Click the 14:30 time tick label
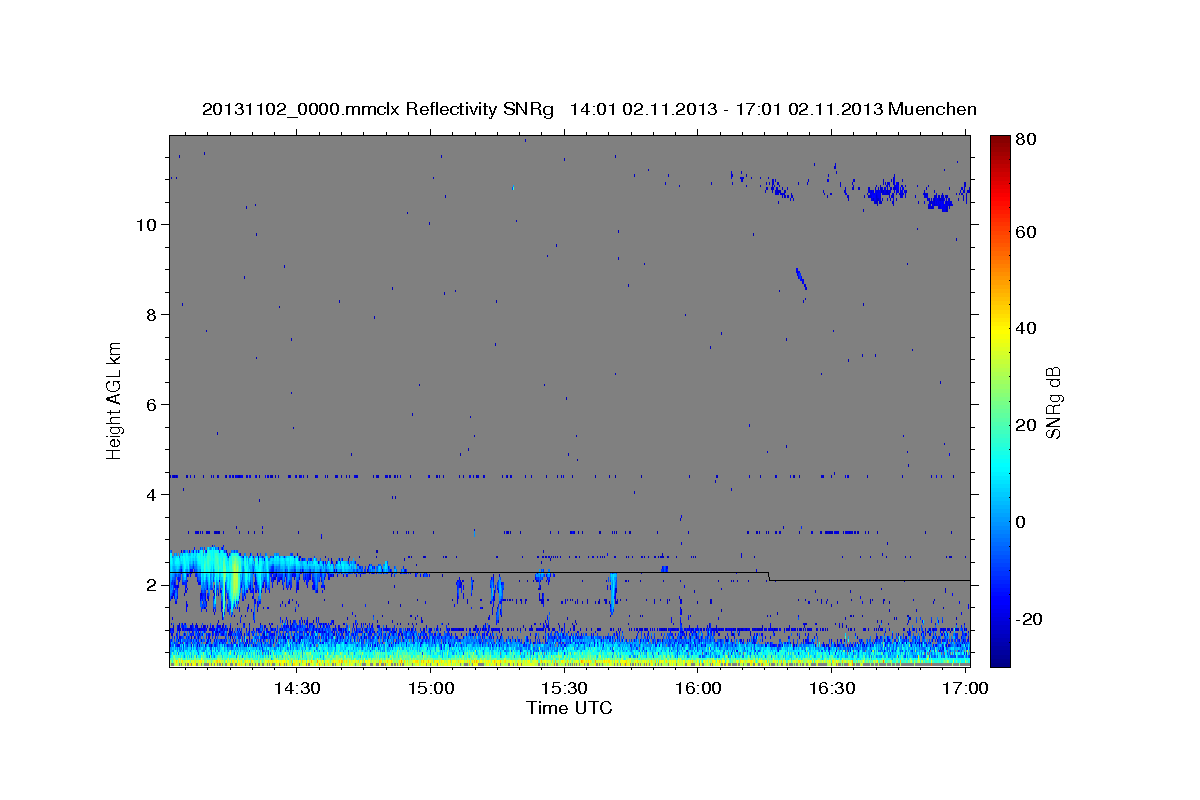This screenshot has height=800, width=1200. pyautogui.click(x=297, y=689)
